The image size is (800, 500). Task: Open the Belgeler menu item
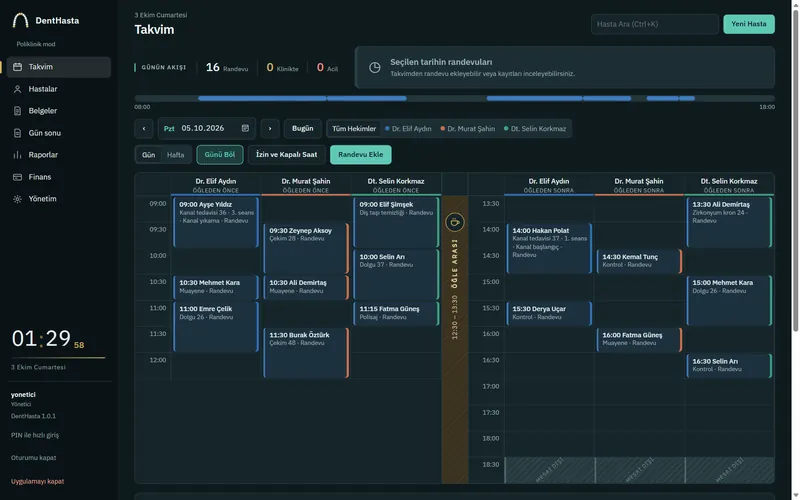59,111
